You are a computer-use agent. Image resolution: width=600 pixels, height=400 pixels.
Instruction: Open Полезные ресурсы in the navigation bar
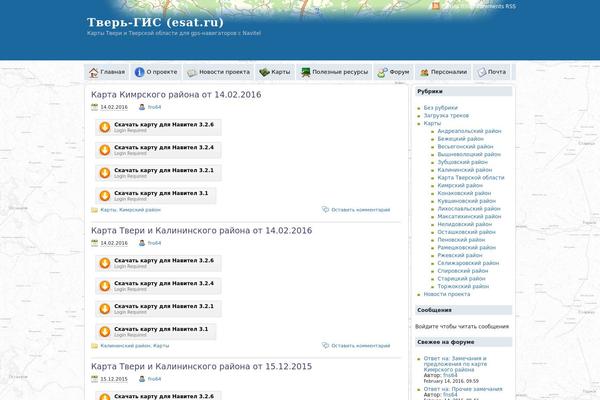(x=334, y=72)
